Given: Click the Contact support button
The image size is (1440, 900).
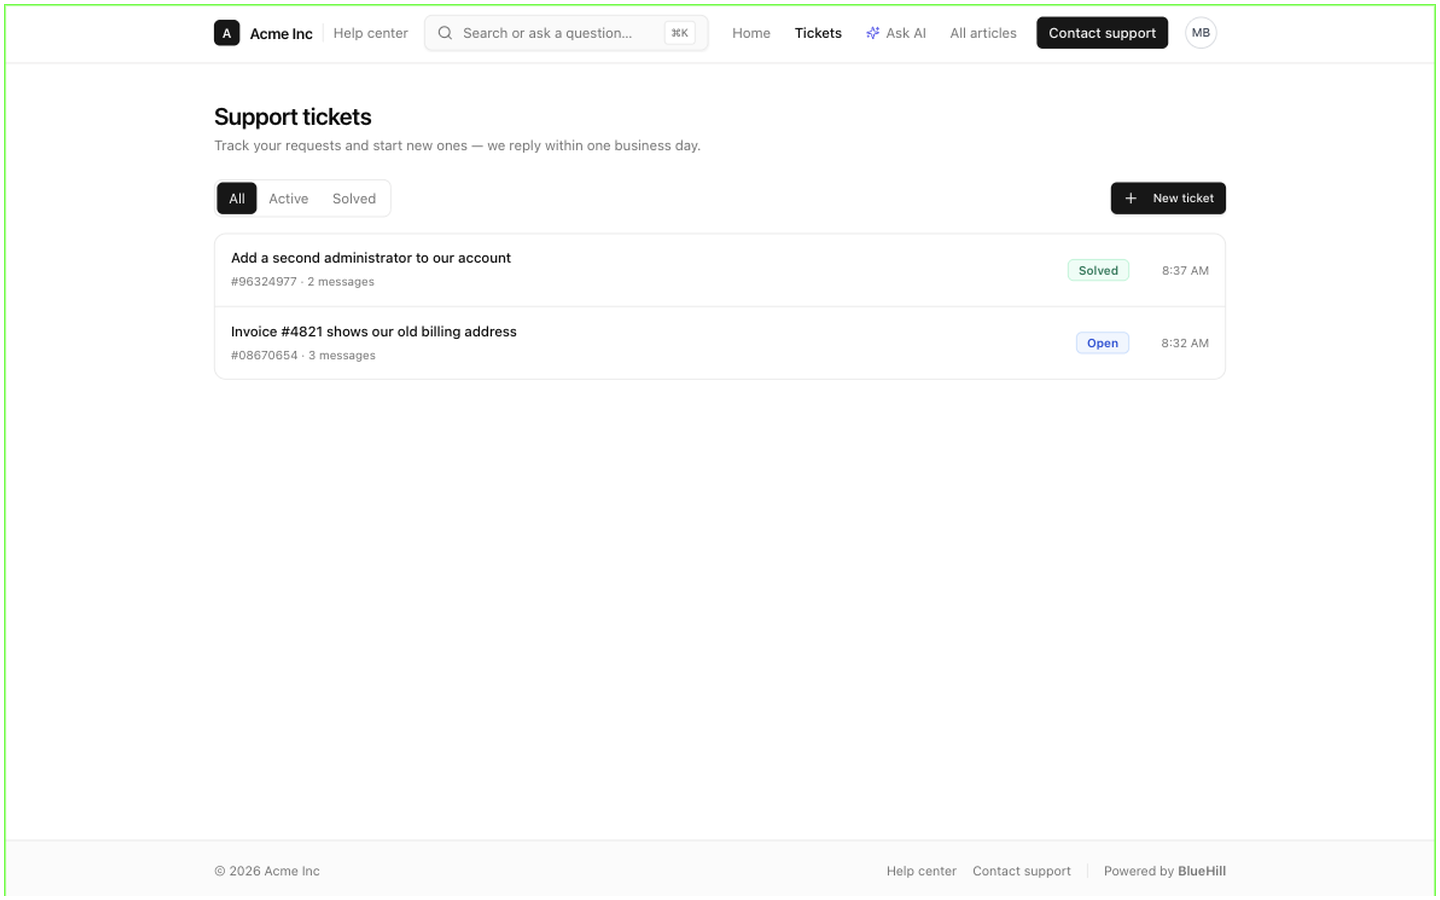Looking at the screenshot, I should pyautogui.click(x=1102, y=33).
